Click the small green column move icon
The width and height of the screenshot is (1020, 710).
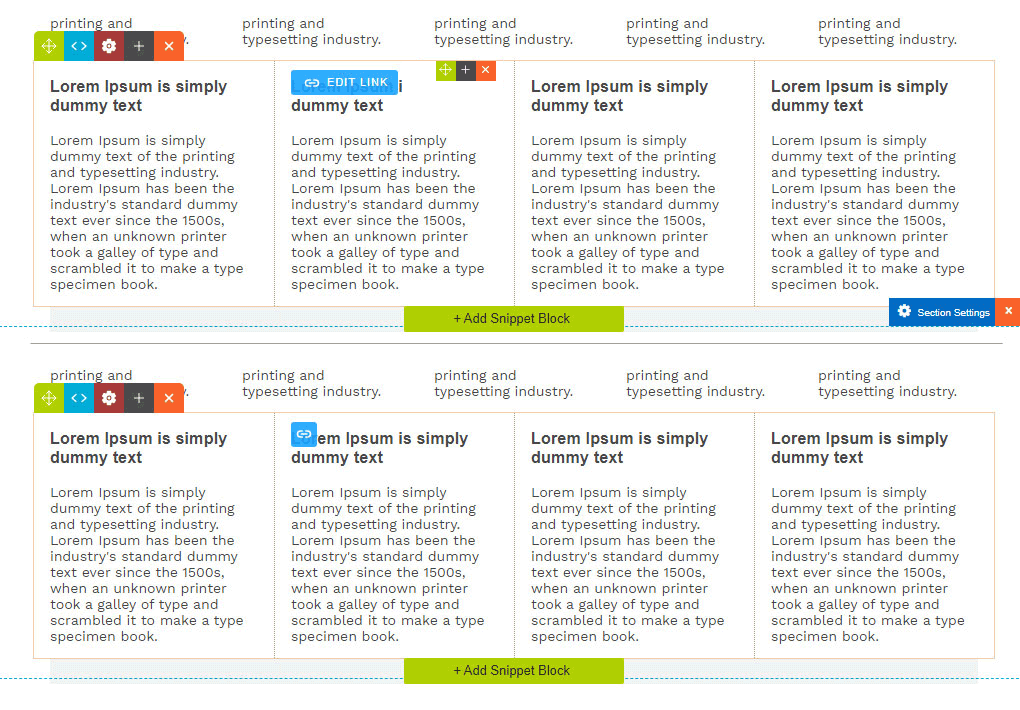446,70
